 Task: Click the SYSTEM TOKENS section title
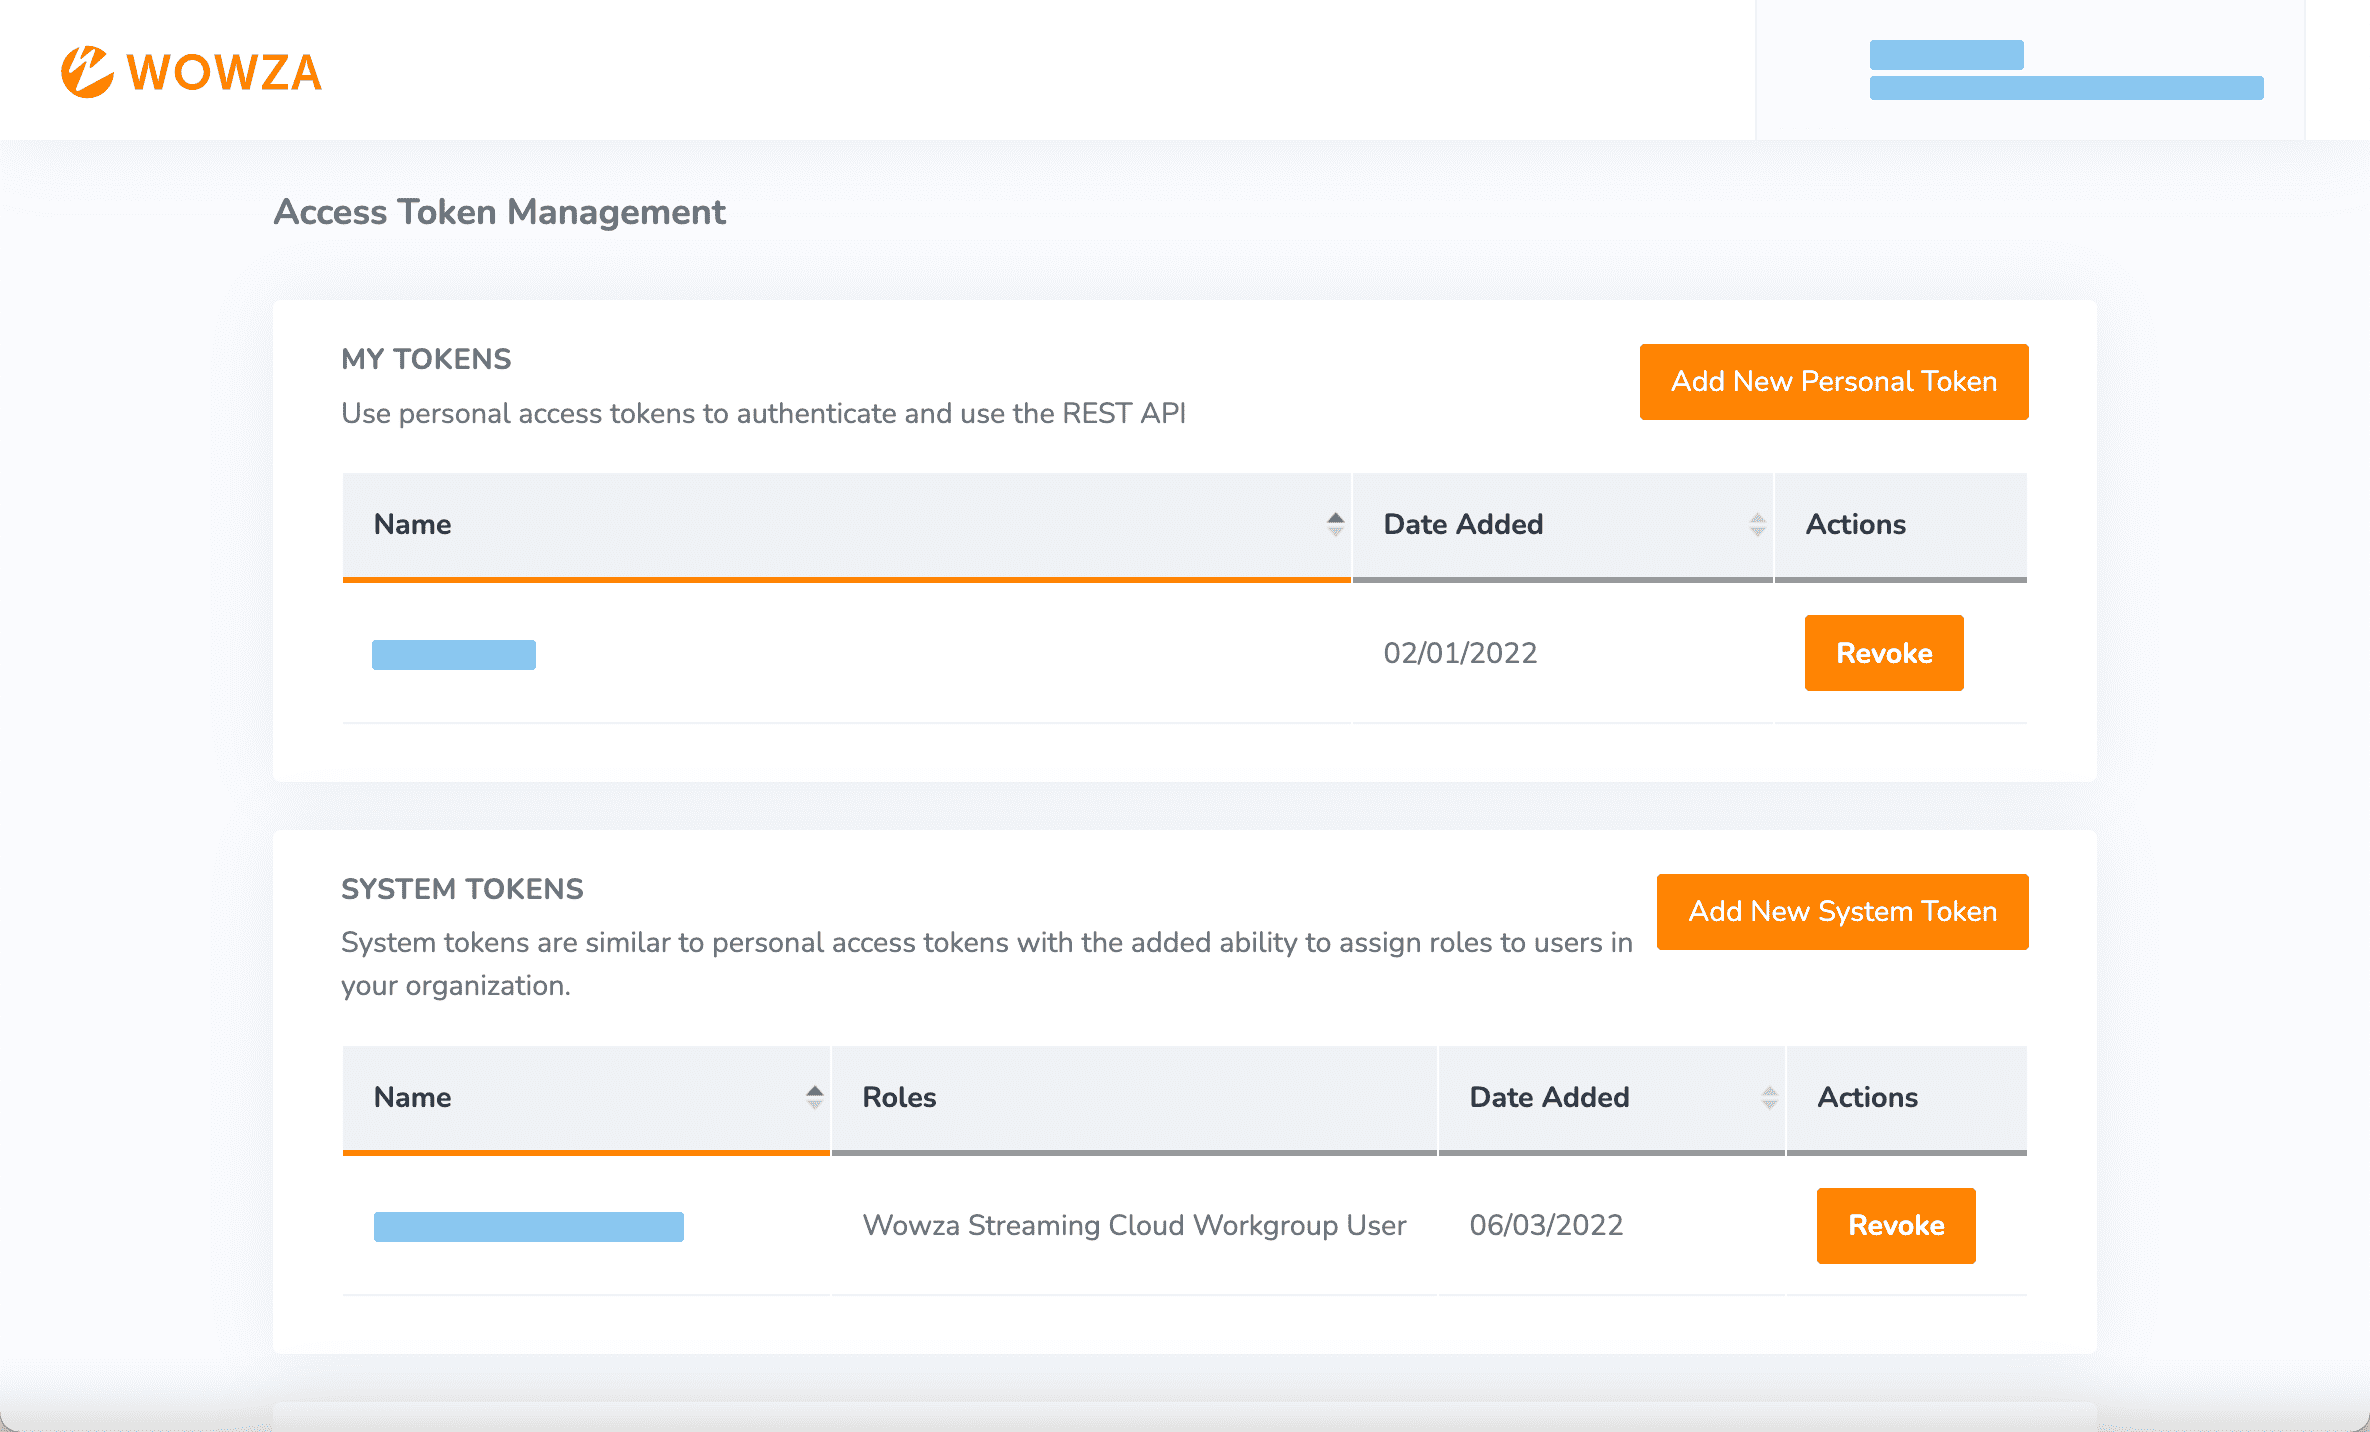tap(462, 889)
